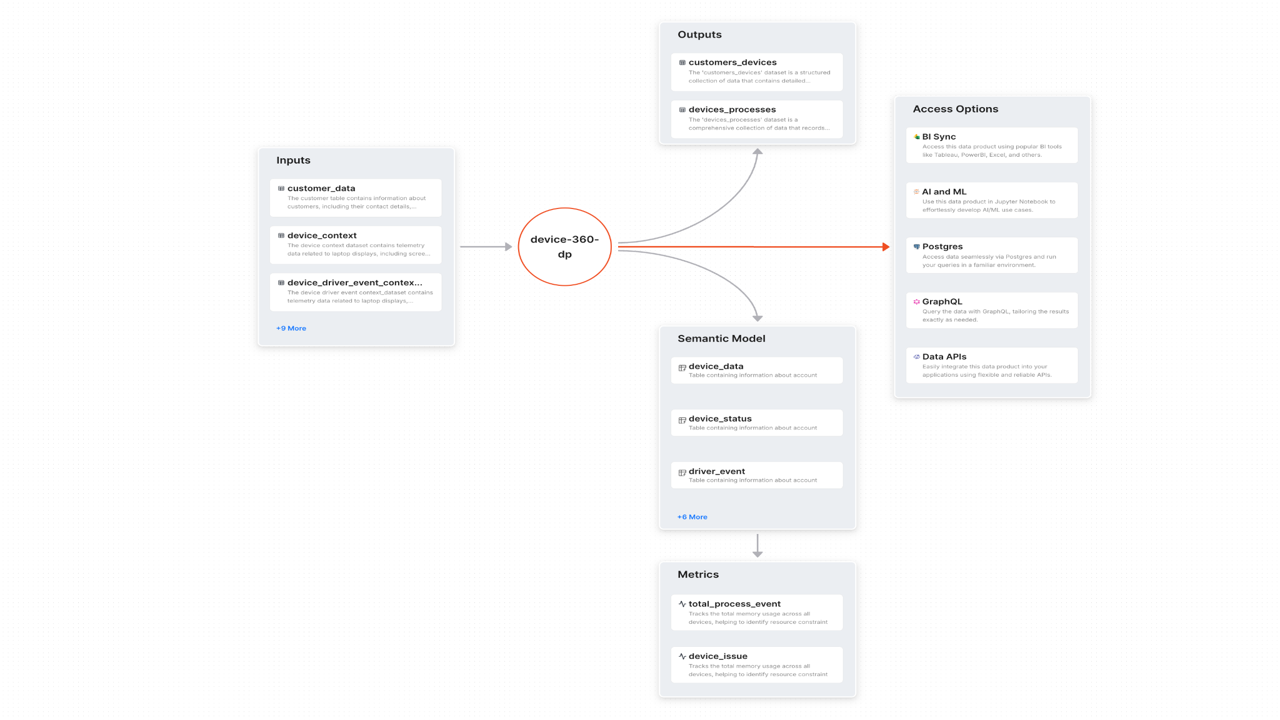This screenshot has width=1280, height=720.
Task: Click the total_process_event metric icon
Action: [682, 604]
